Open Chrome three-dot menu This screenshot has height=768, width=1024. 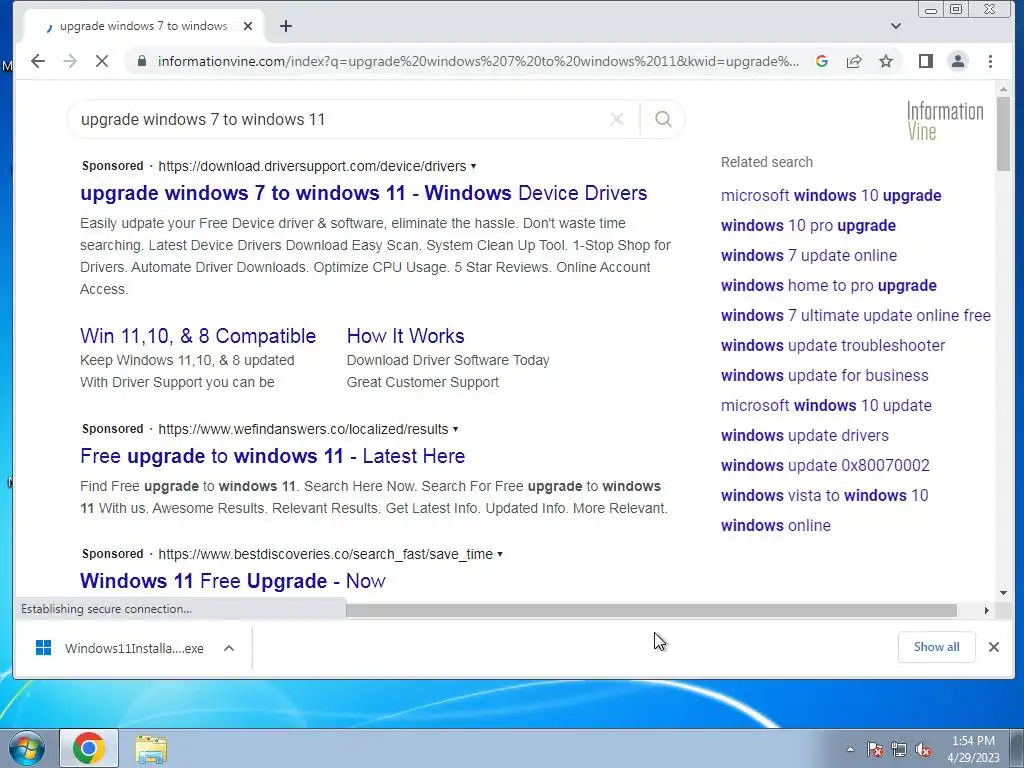pos(991,61)
